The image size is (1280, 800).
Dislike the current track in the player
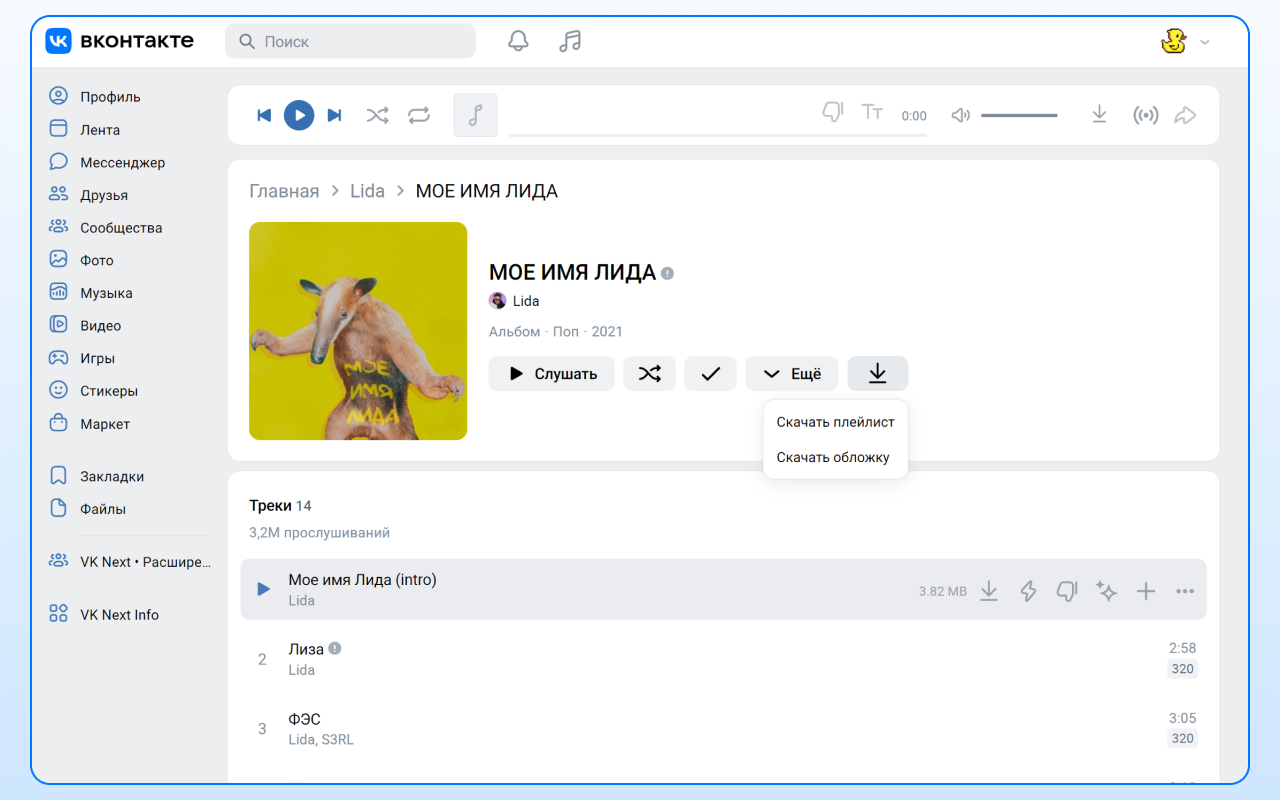(832, 112)
